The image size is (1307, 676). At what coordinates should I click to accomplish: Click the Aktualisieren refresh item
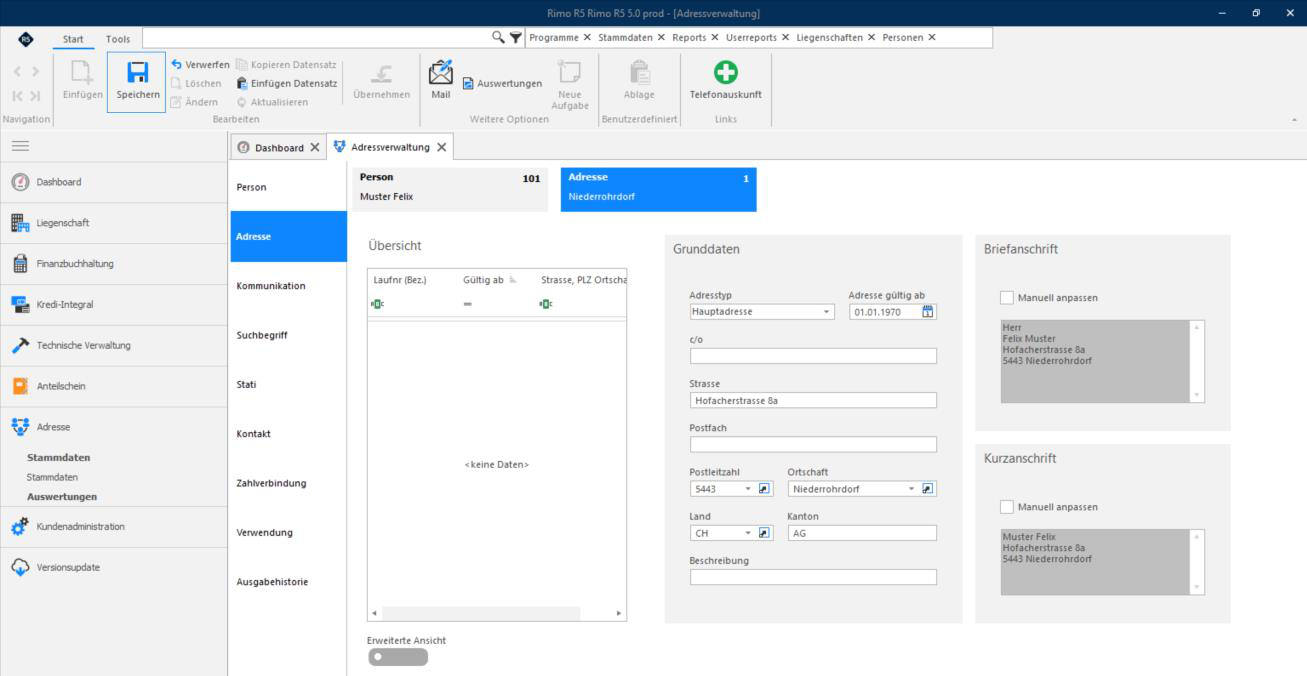click(271, 101)
